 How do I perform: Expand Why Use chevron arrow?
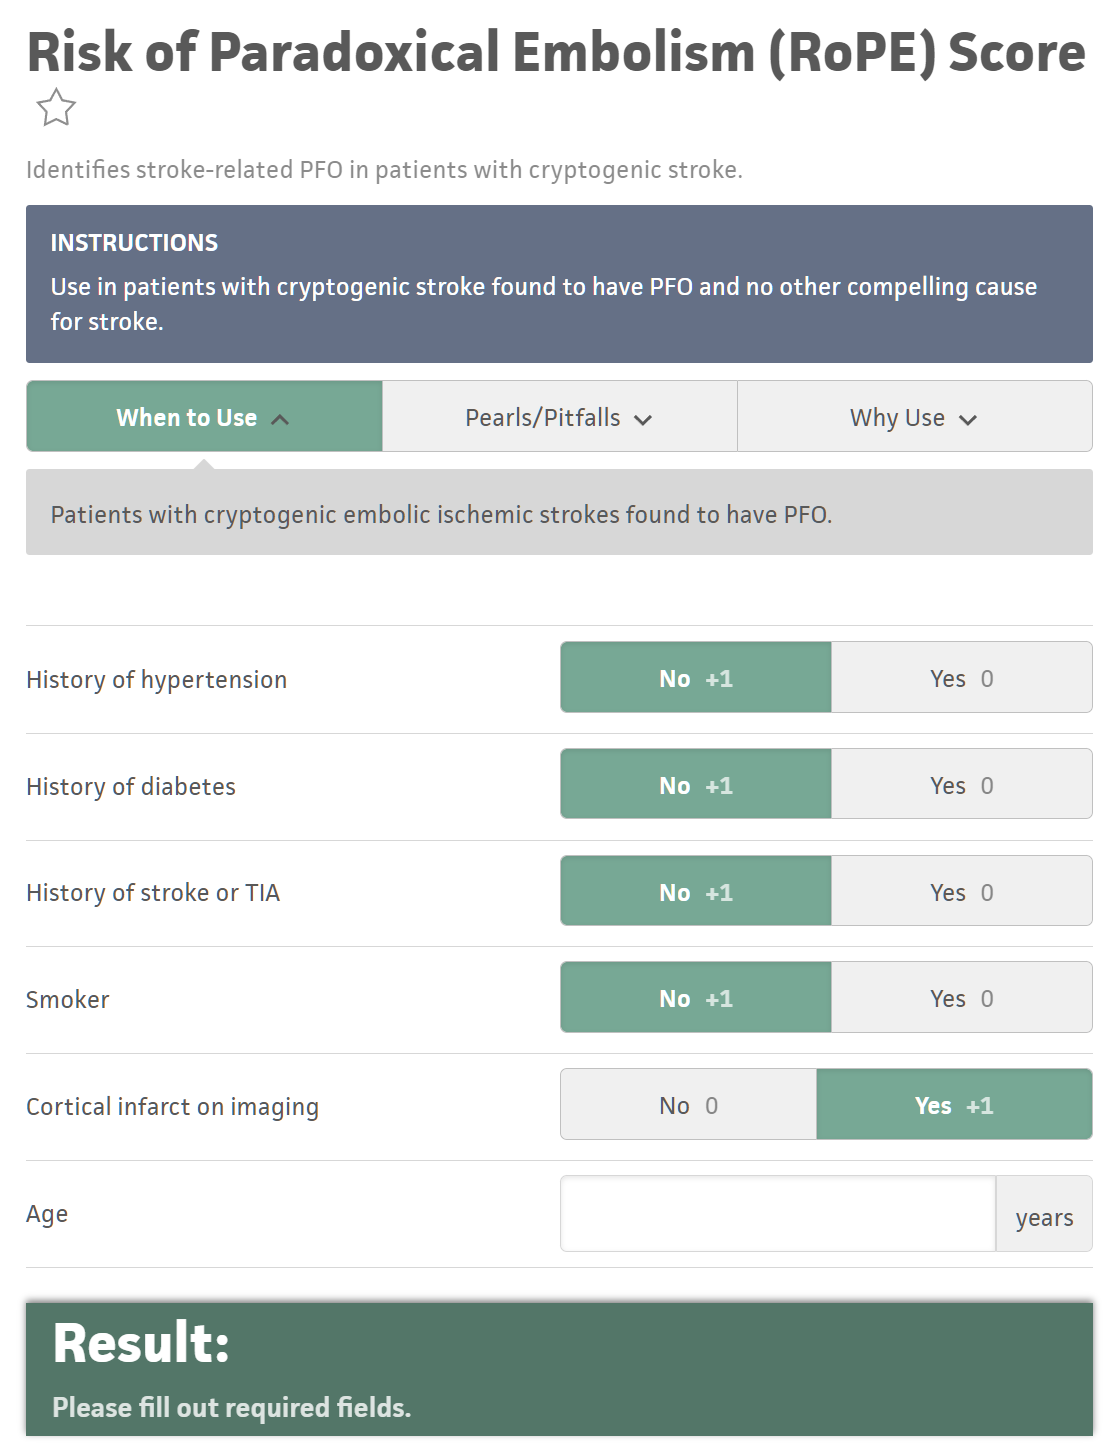(967, 420)
